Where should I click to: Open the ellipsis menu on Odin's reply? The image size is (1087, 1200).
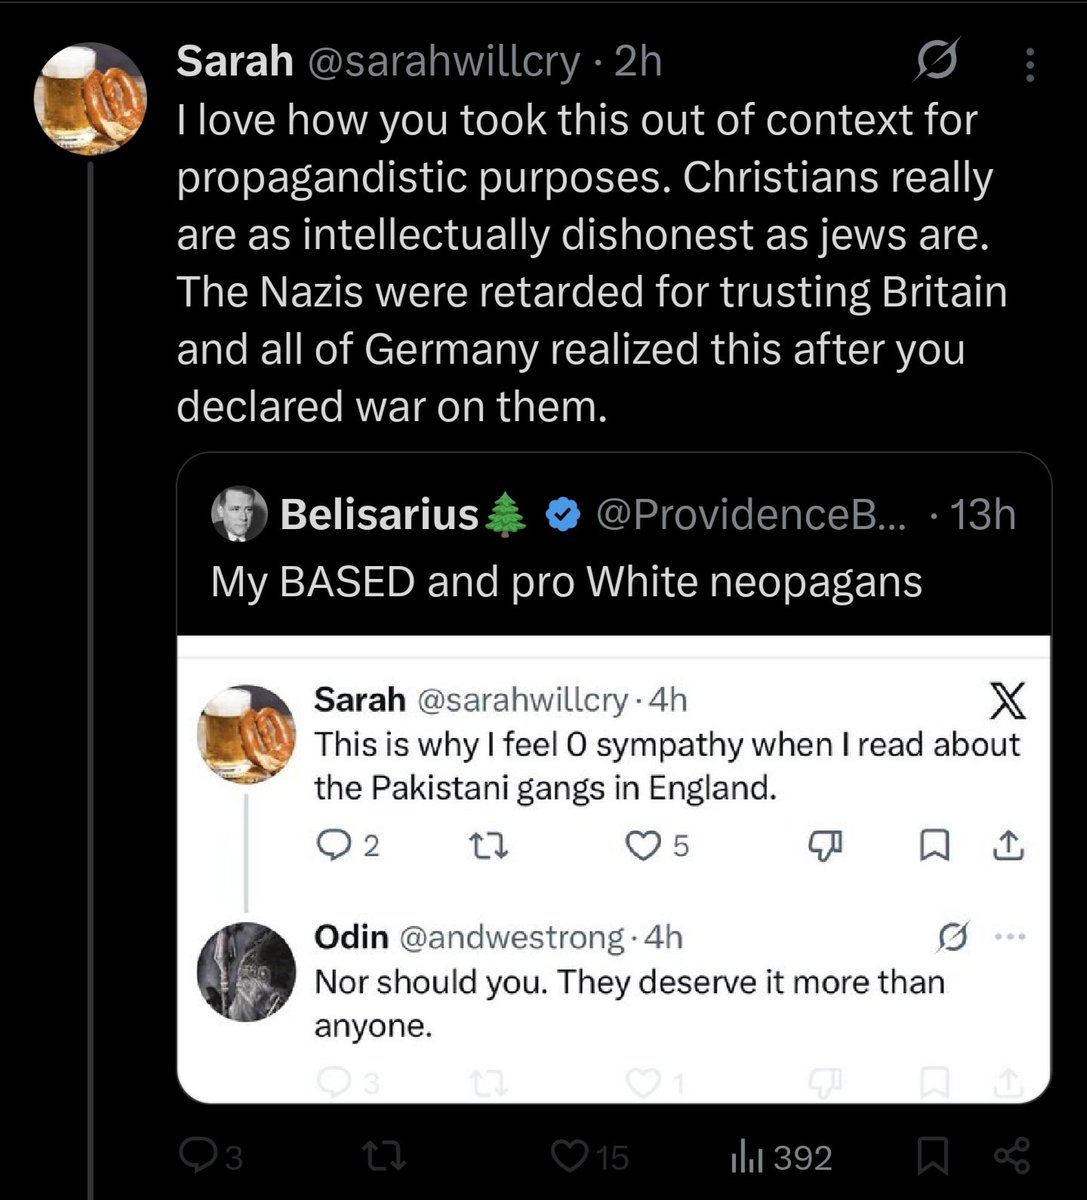1009,937
